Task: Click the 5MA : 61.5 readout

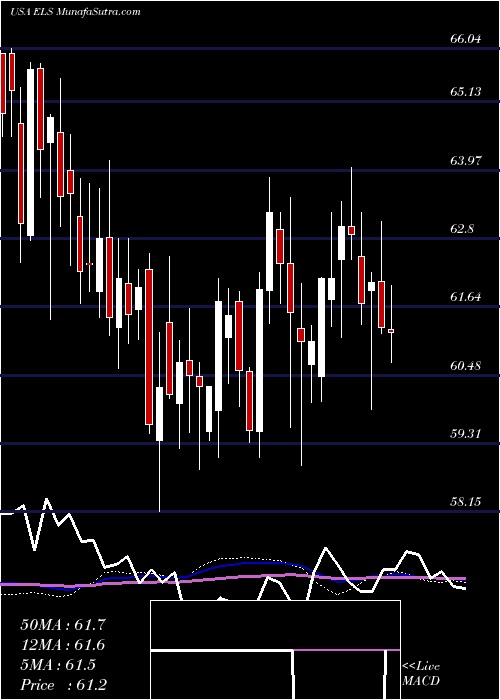Action: click(58, 665)
